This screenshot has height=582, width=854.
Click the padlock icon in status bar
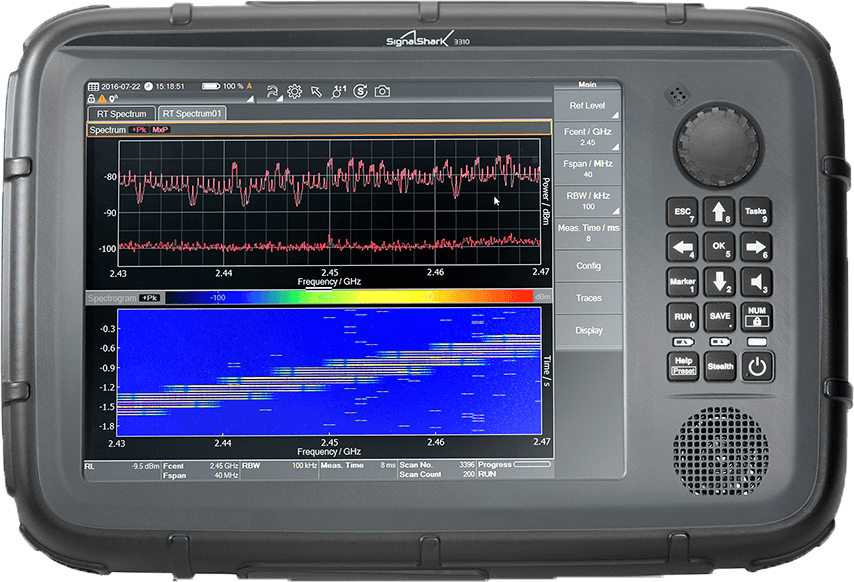(x=92, y=99)
